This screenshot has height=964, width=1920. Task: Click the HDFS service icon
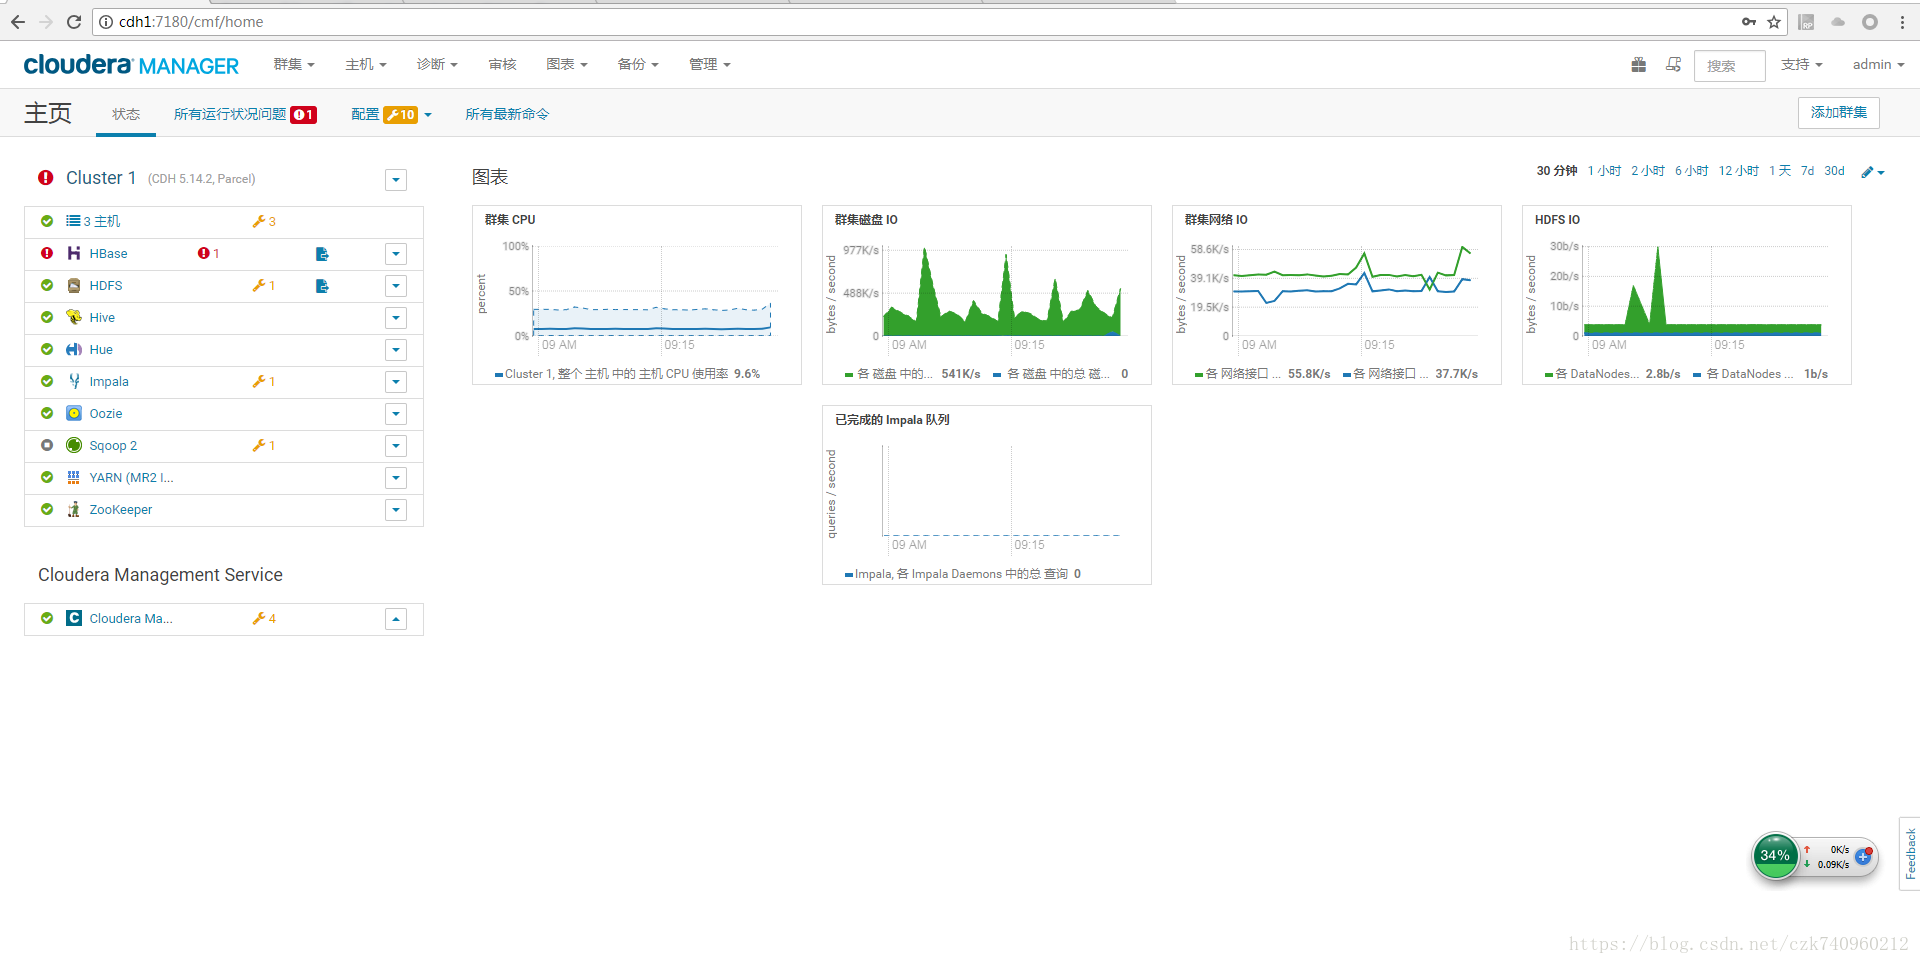pos(74,285)
